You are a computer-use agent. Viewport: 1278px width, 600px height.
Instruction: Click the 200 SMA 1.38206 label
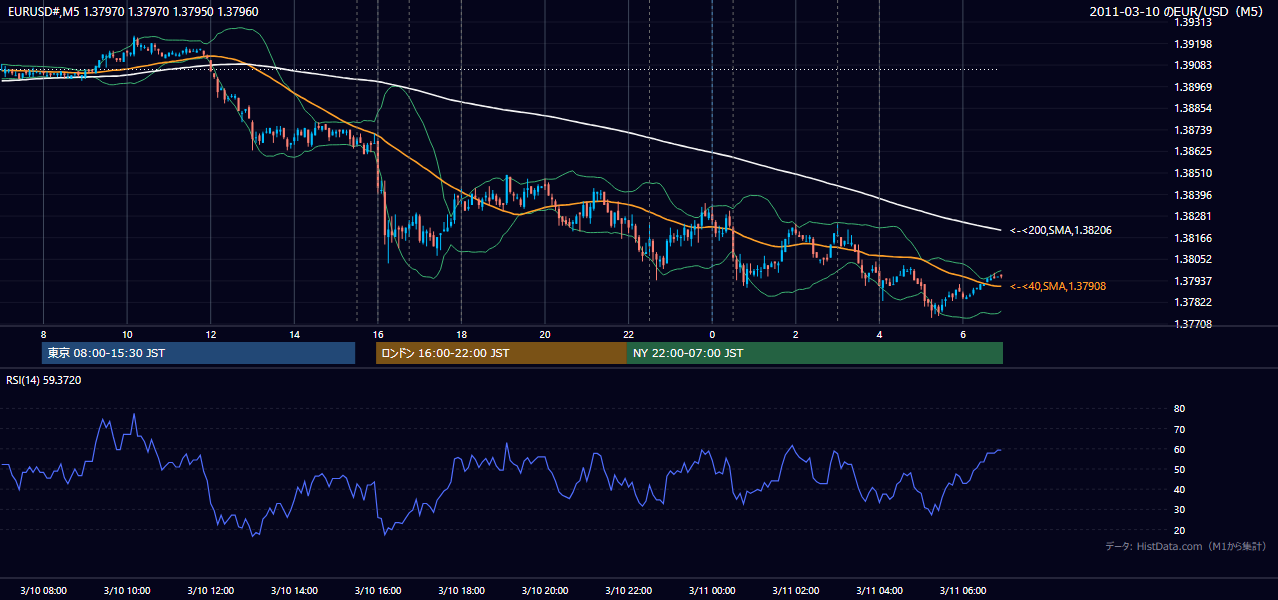click(1060, 230)
